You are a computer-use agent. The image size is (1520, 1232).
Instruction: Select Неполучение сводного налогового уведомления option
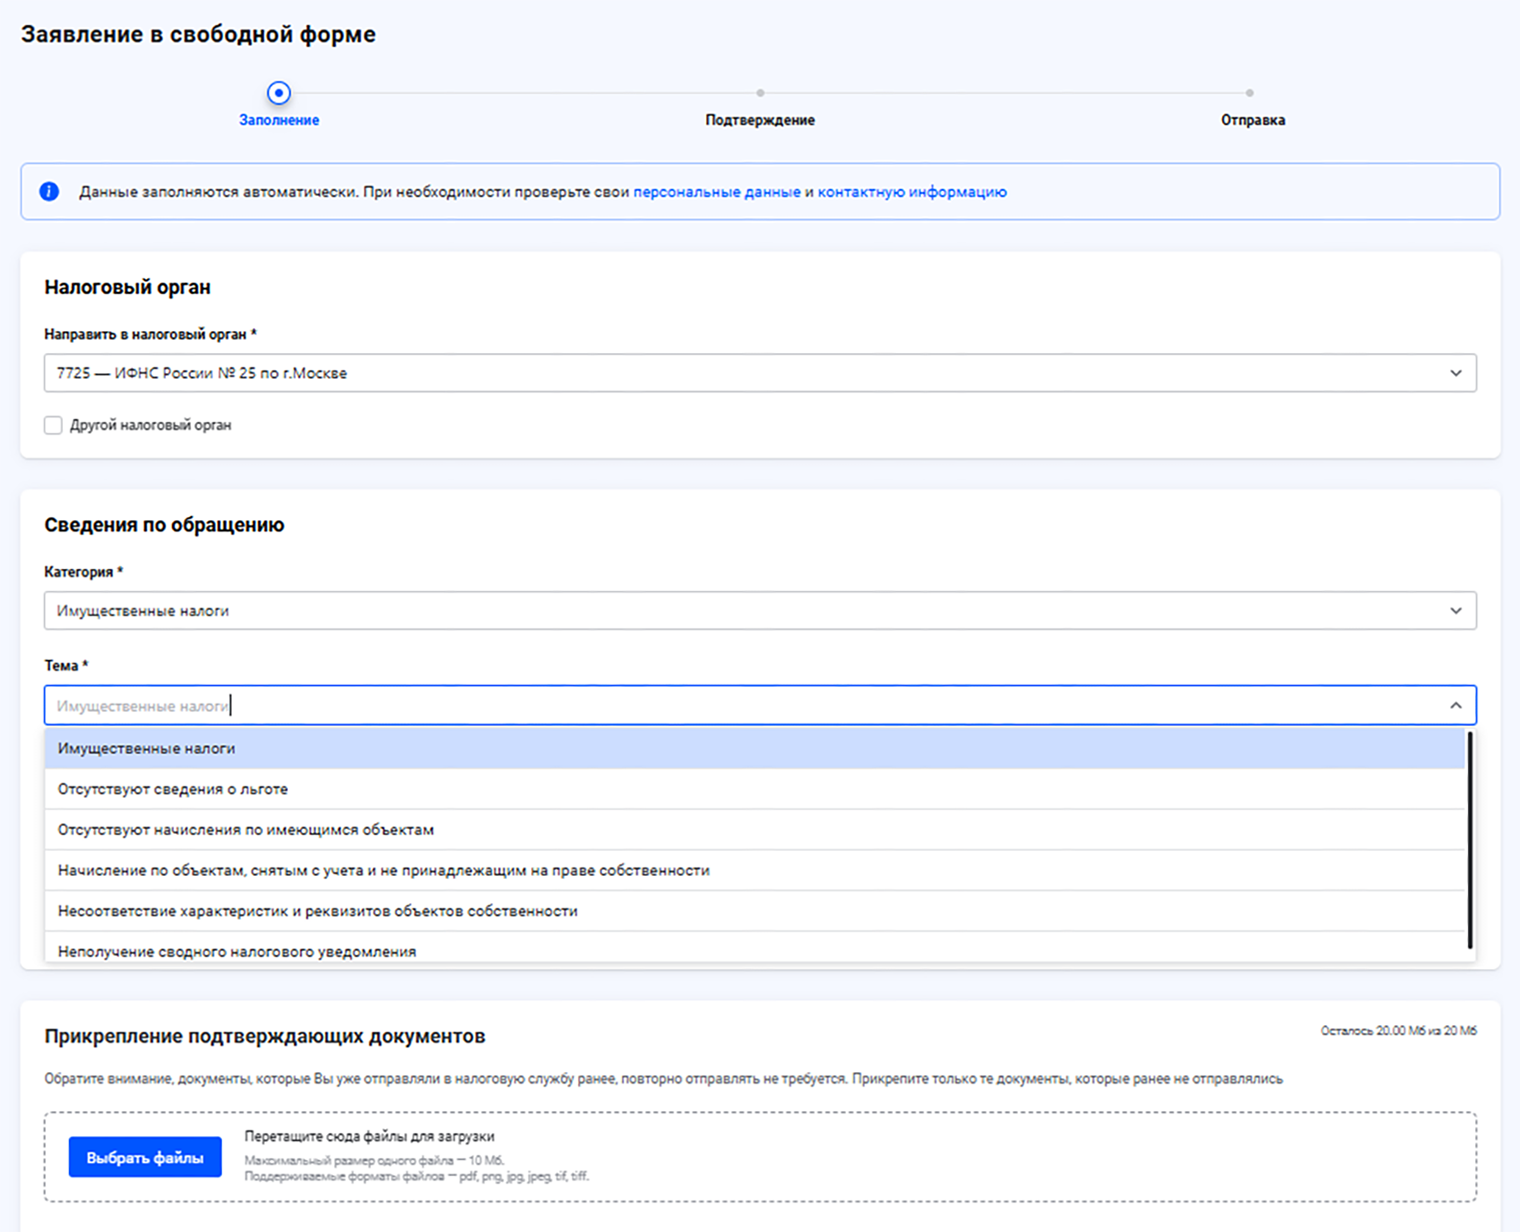237,951
